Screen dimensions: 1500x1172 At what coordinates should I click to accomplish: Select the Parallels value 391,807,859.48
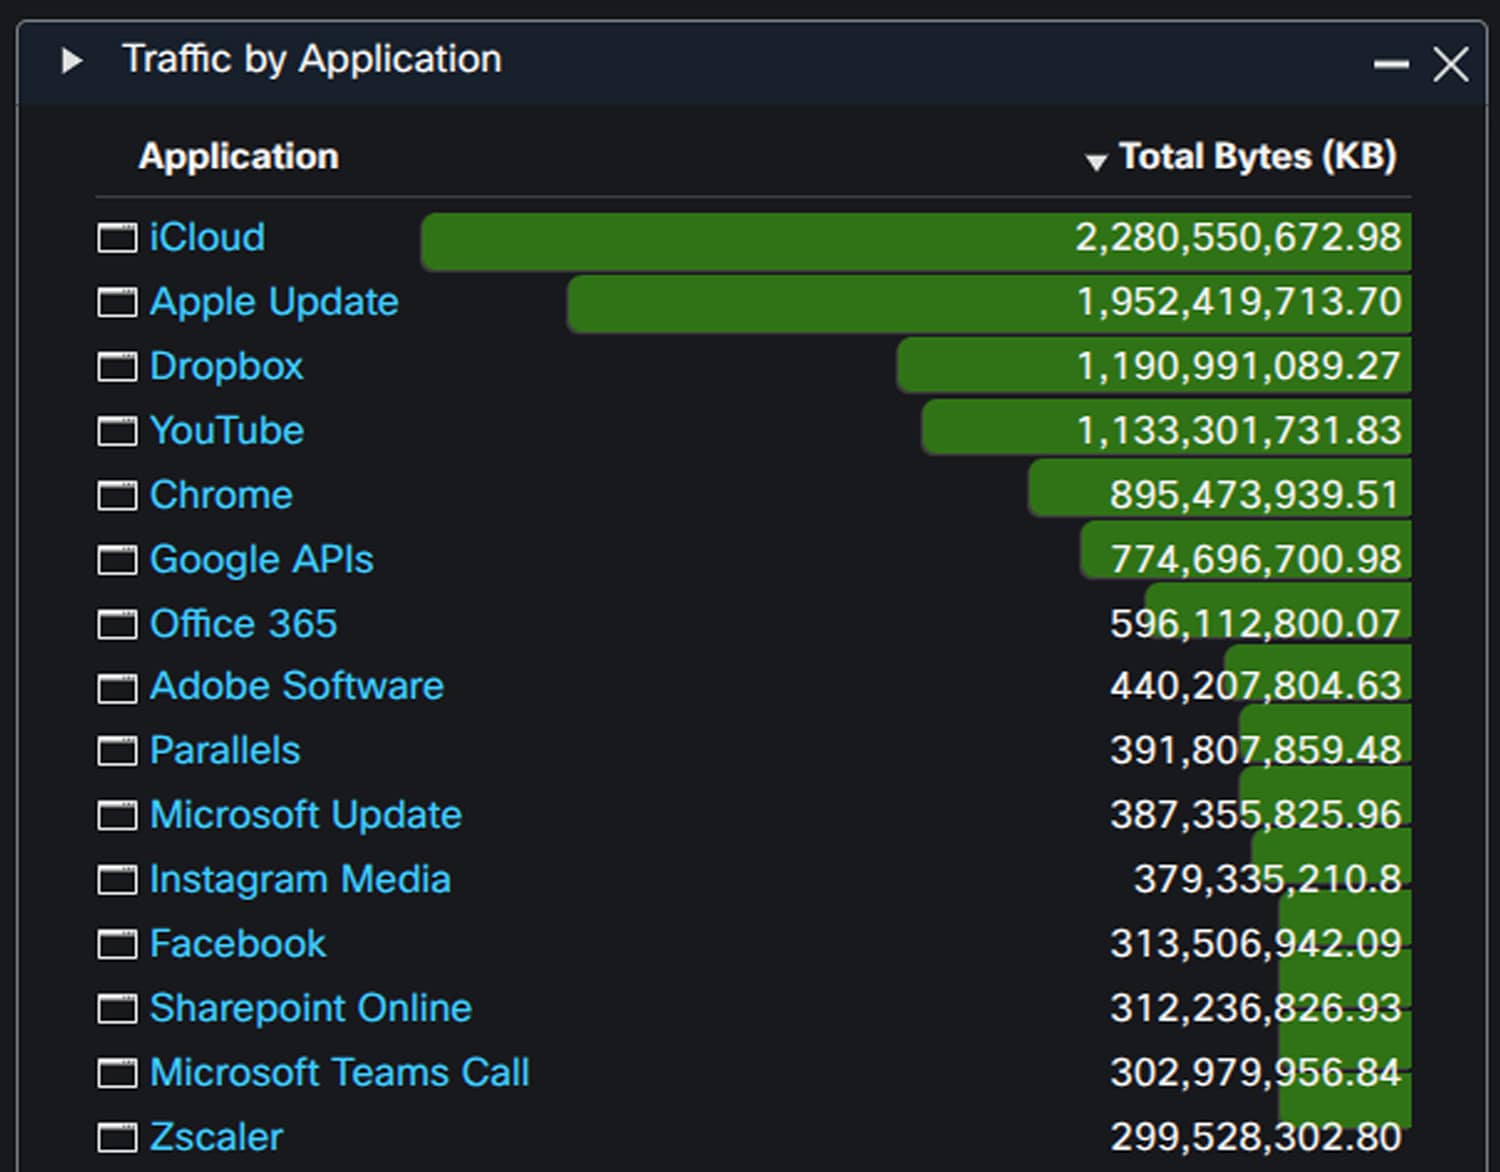click(x=1256, y=750)
